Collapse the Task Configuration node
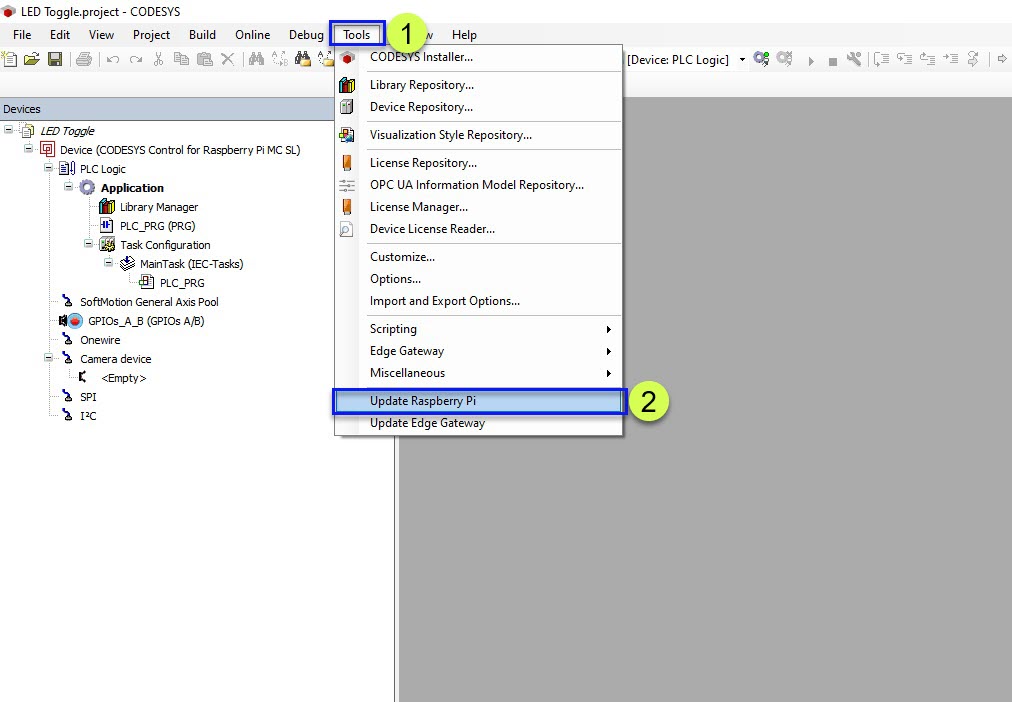 88,244
